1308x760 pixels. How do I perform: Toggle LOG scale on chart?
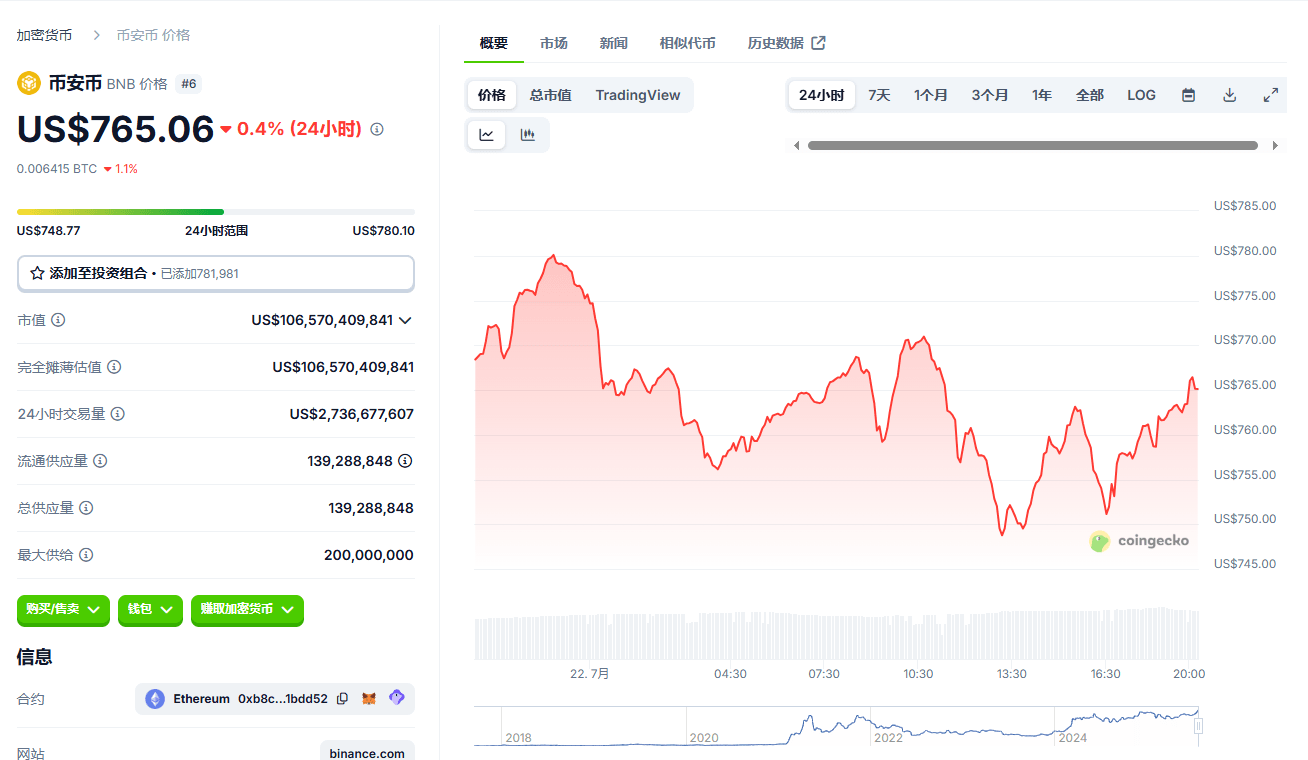(x=1141, y=95)
